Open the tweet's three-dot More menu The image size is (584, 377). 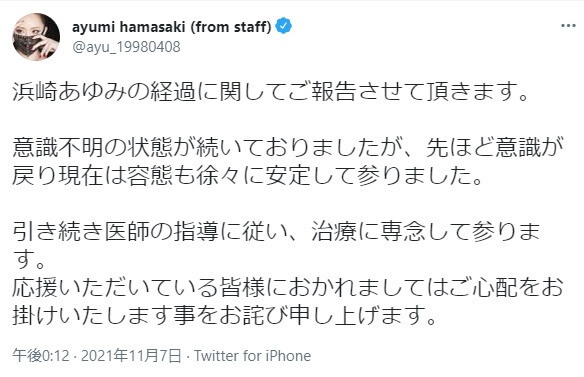pos(568,26)
